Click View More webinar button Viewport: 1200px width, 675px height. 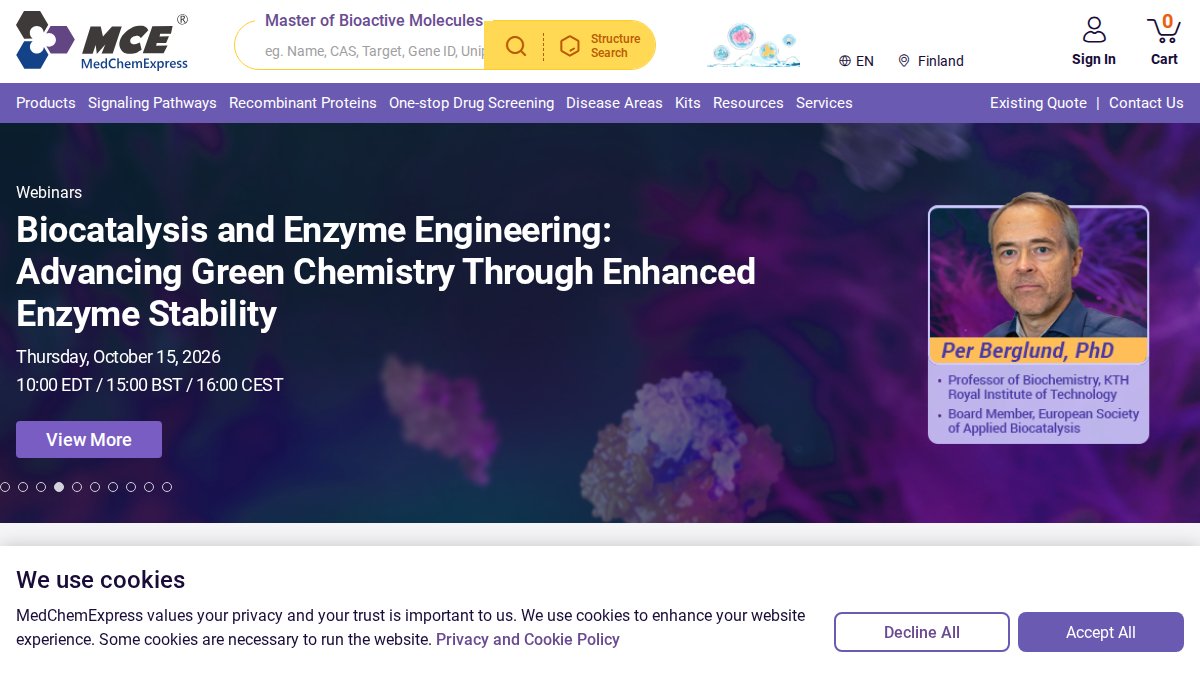click(89, 439)
